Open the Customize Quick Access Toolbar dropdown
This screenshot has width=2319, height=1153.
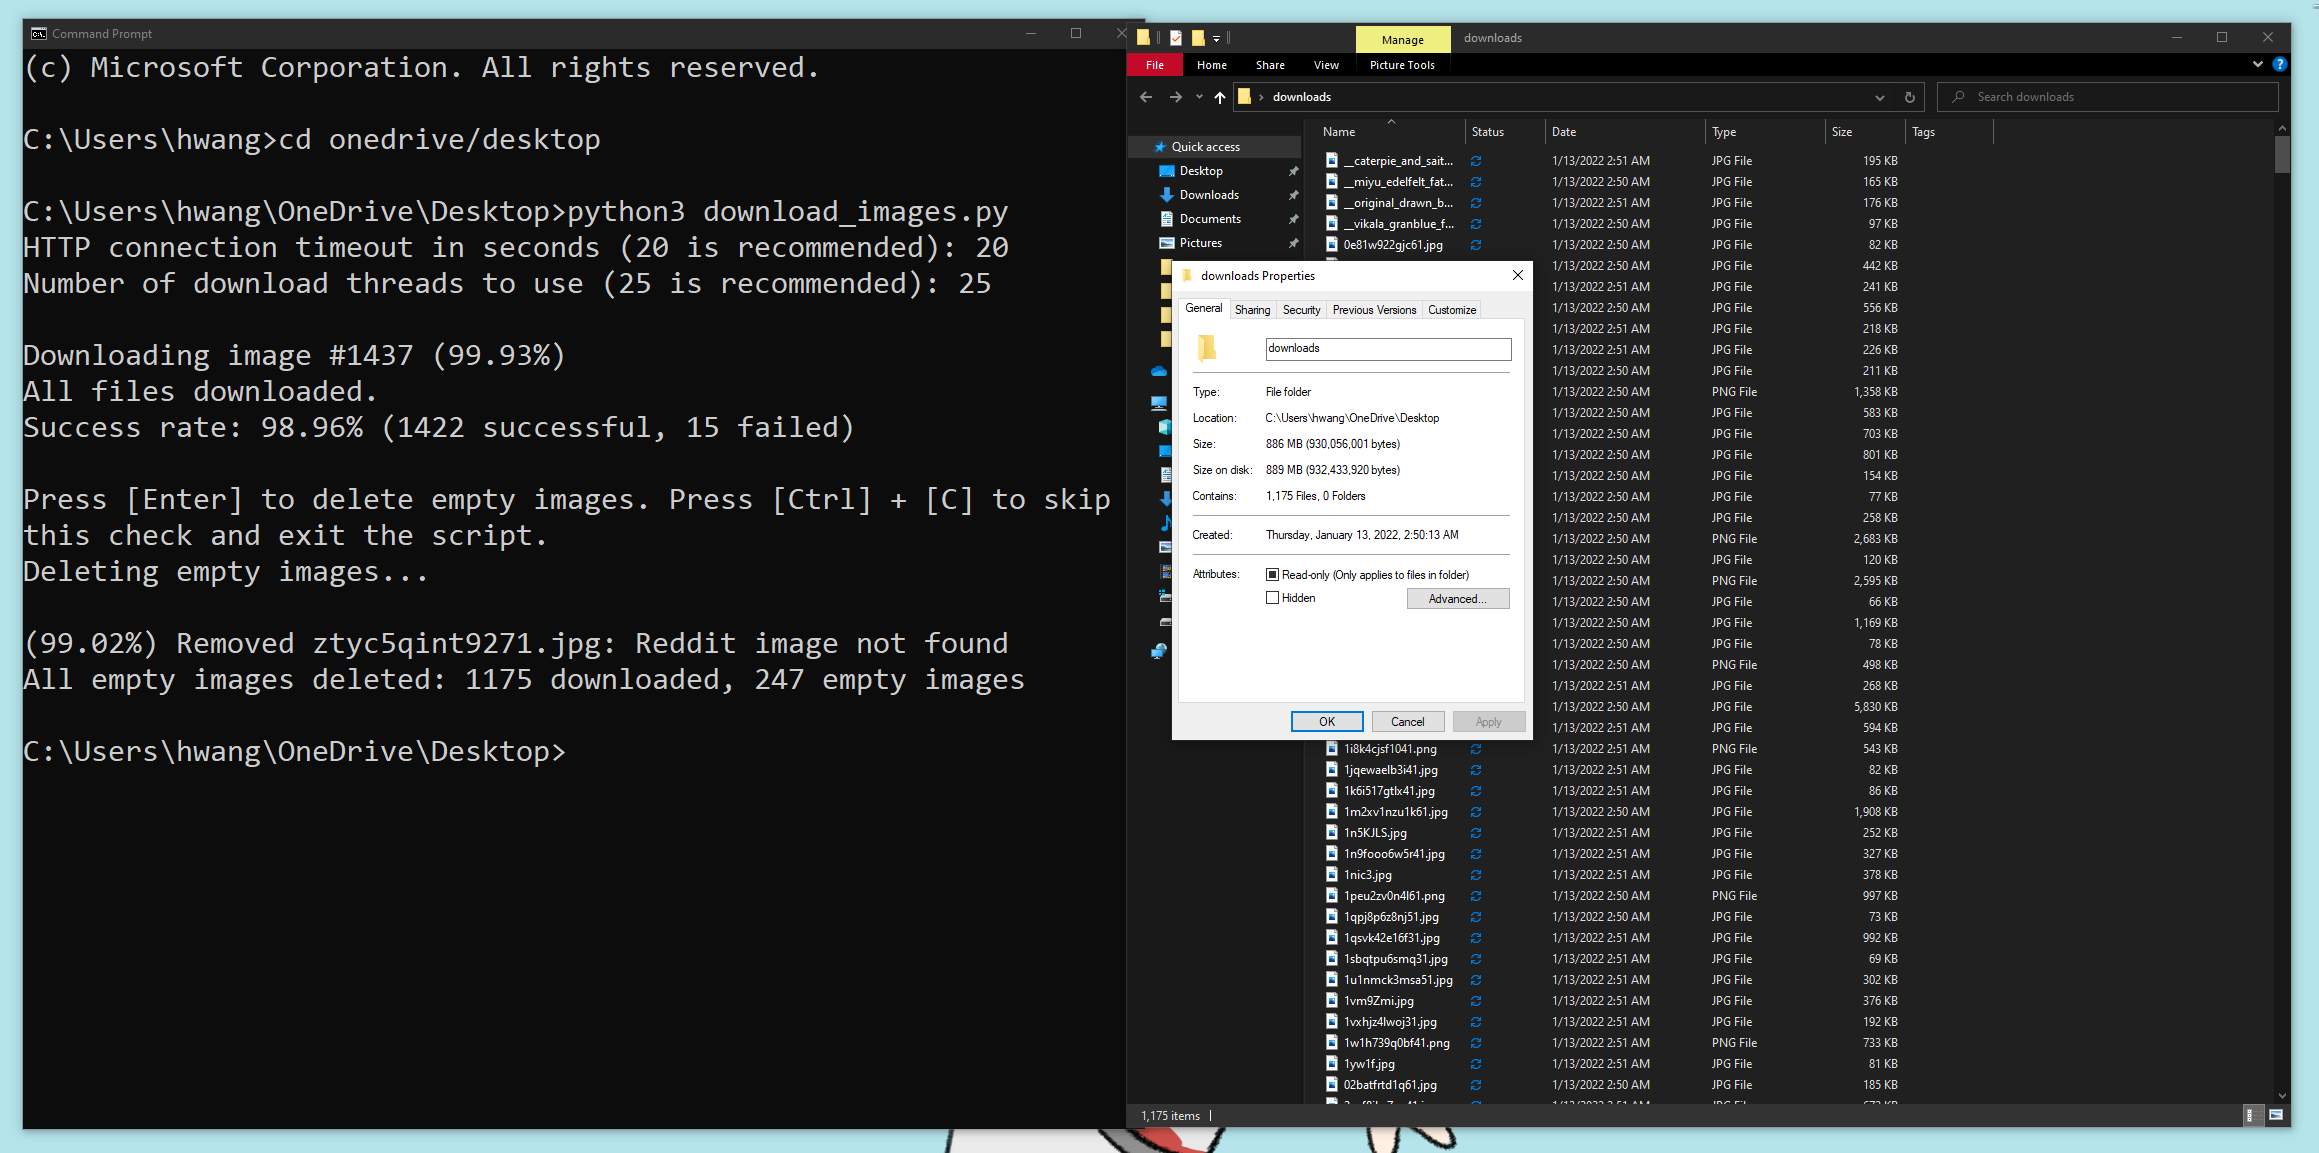click(x=1216, y=37)
